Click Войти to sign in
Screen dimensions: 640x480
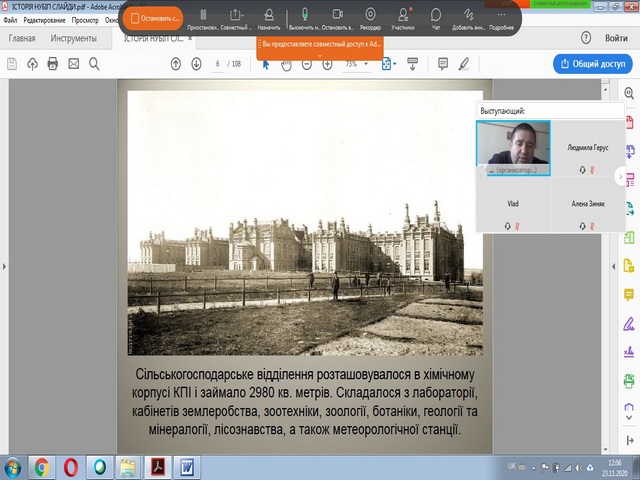pyautogui.click(x=616, y=38)
